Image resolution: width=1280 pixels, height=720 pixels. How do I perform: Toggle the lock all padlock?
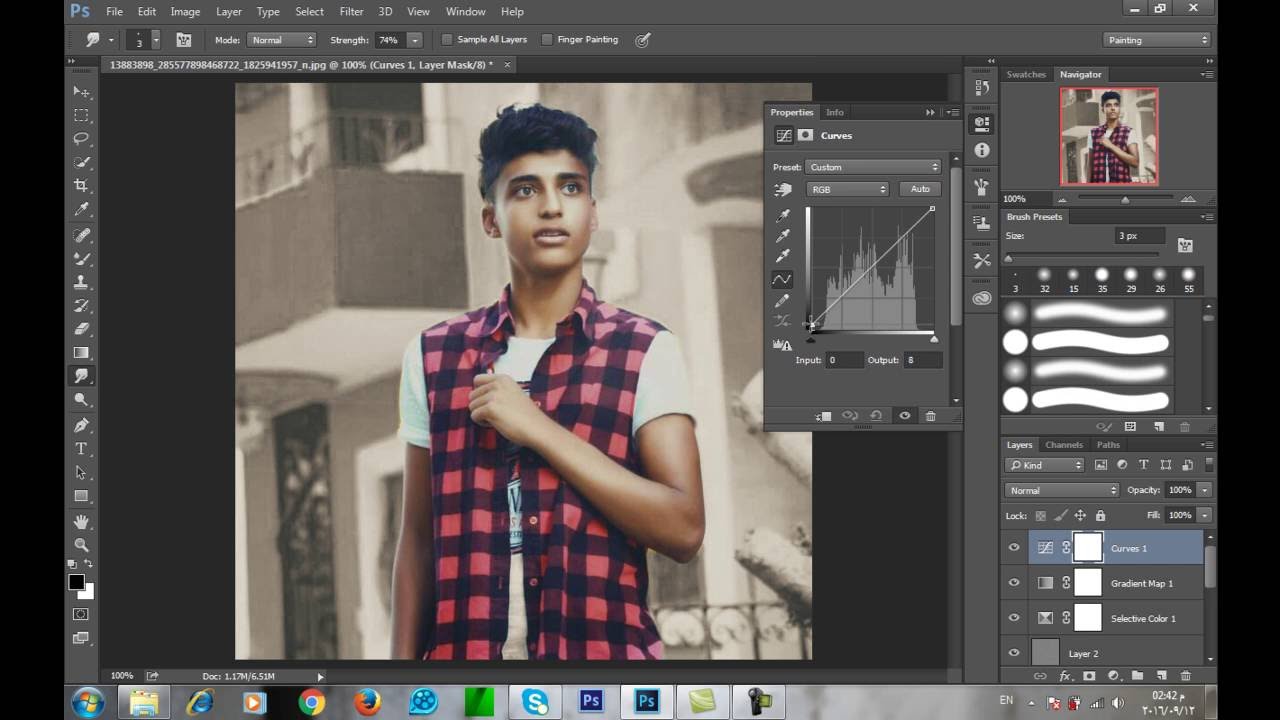coord(1100,516)
